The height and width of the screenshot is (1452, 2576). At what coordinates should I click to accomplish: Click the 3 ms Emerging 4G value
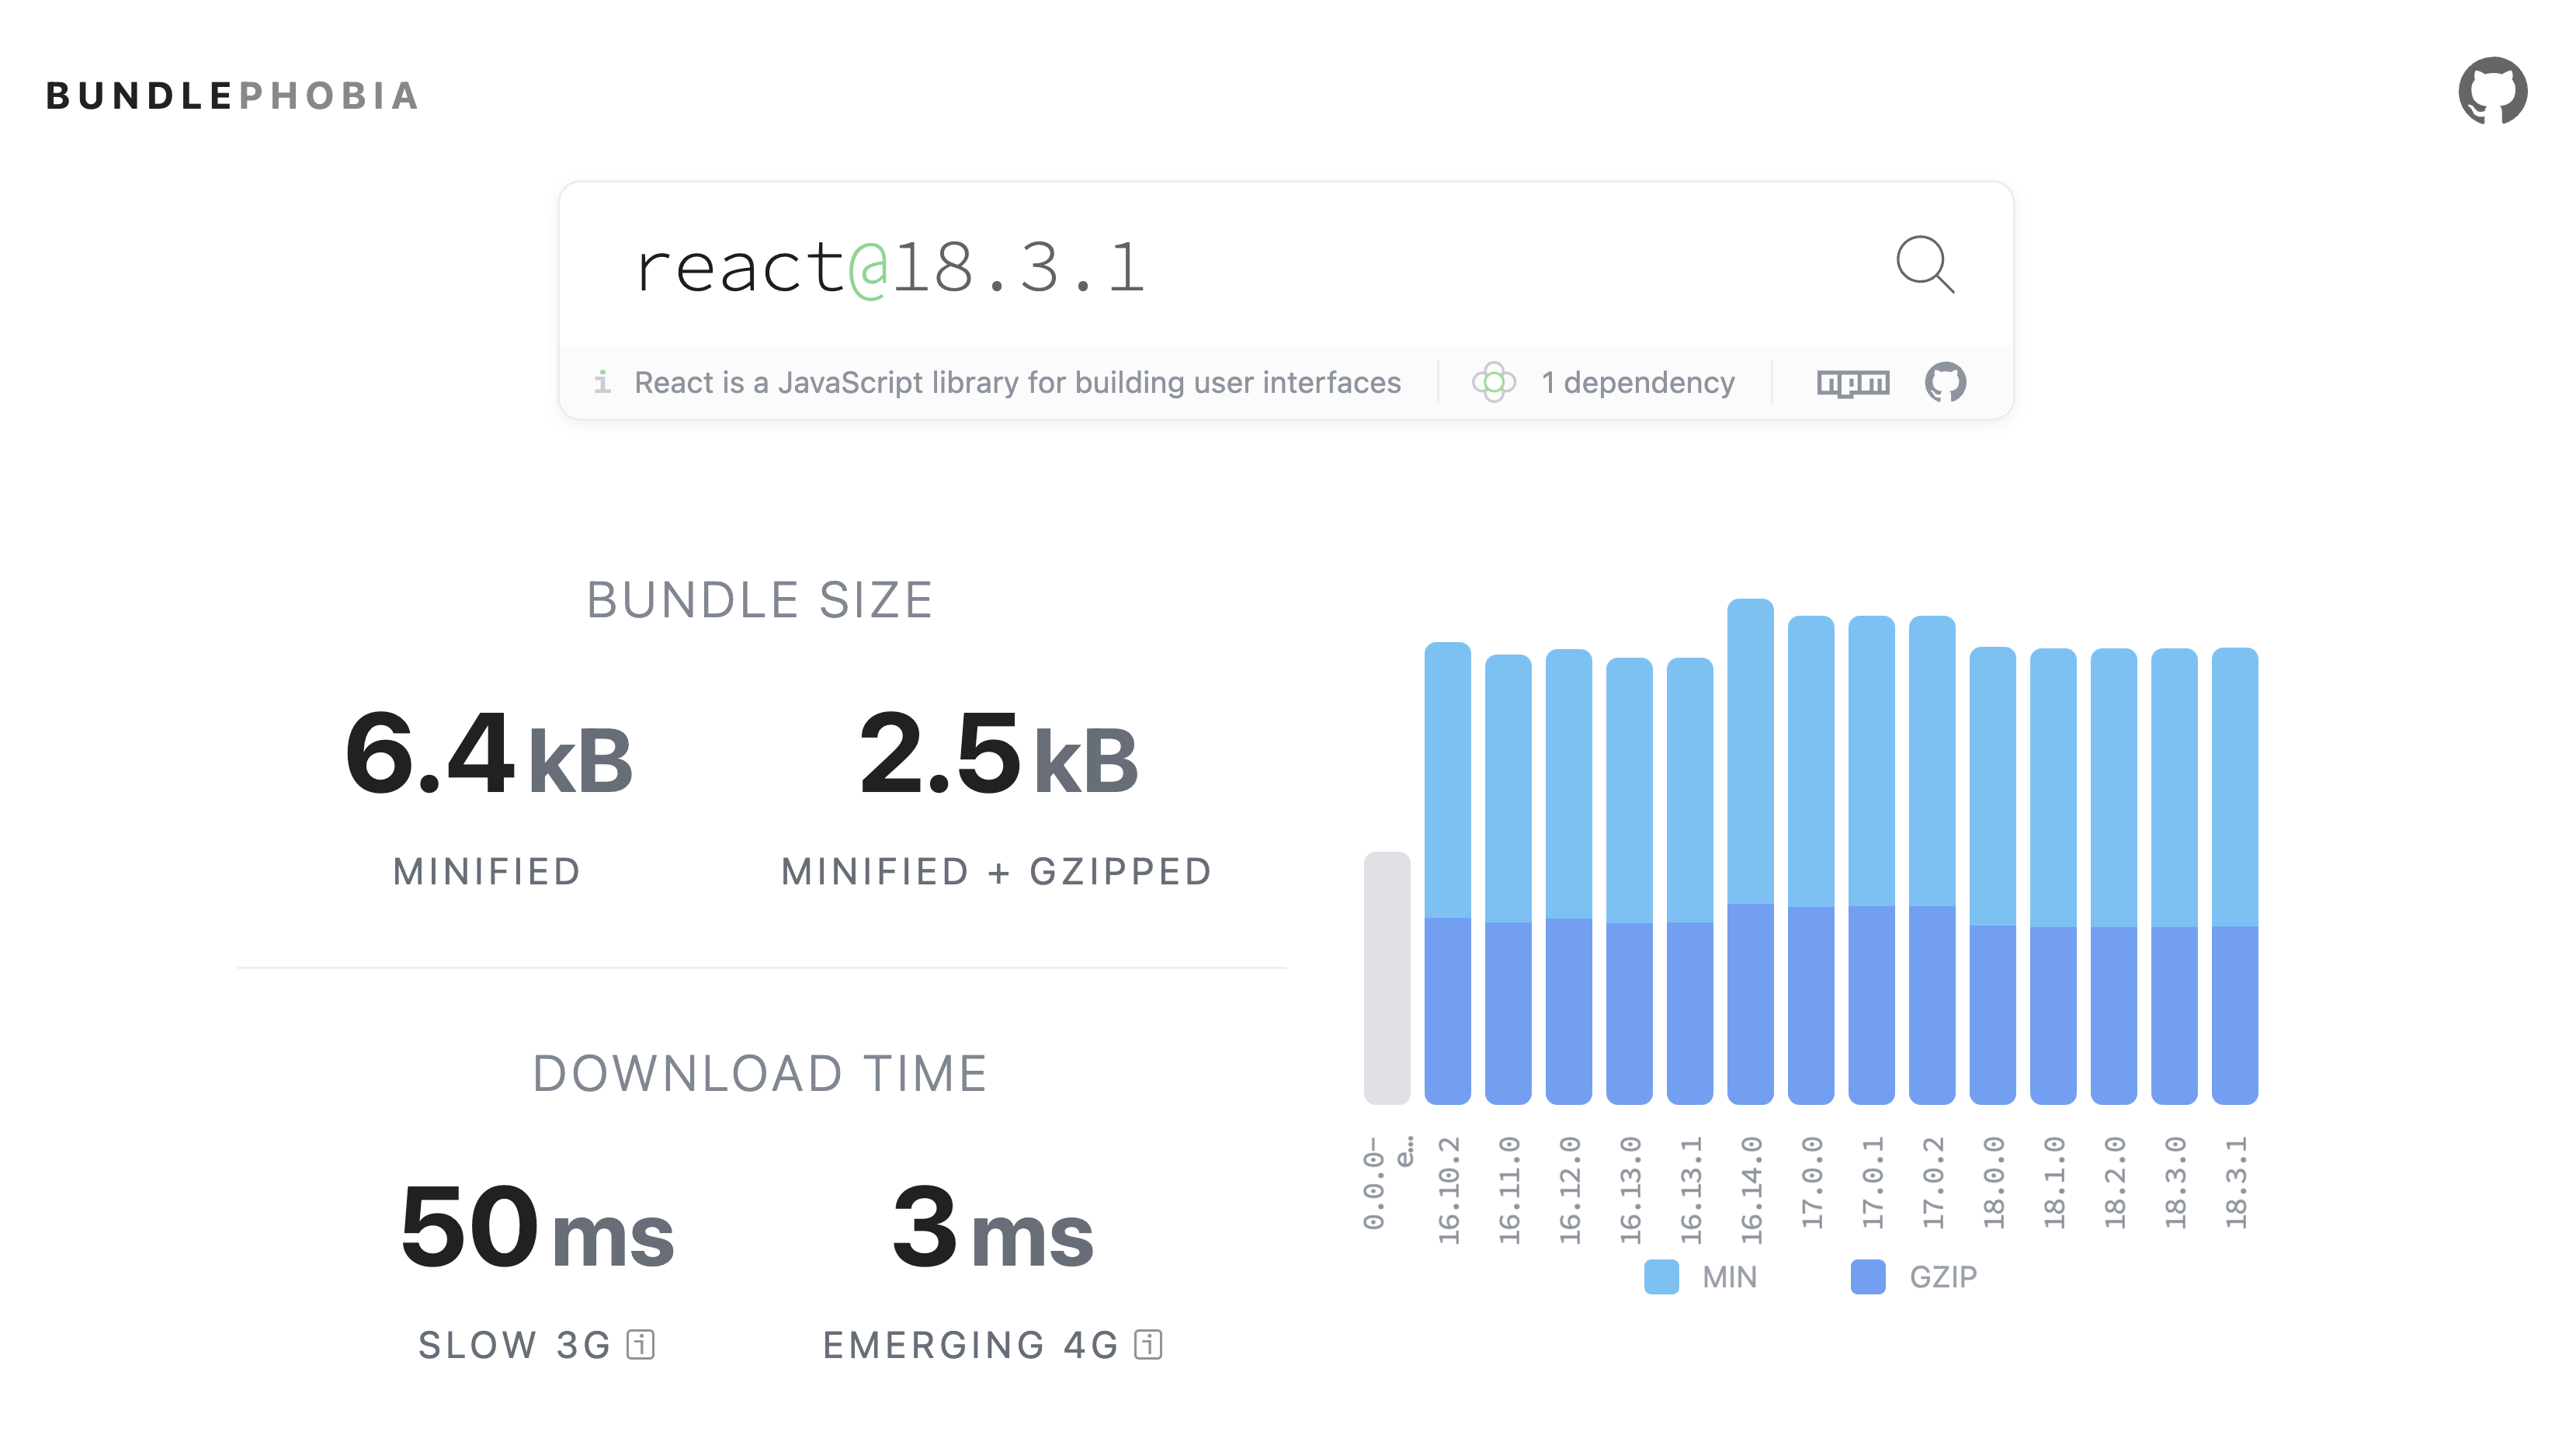(993, 1228)
